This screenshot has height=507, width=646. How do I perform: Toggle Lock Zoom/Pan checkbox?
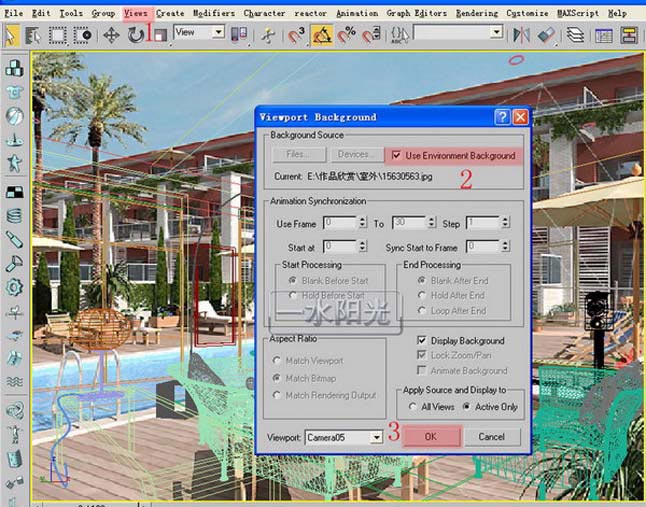[x=421, y=355]
